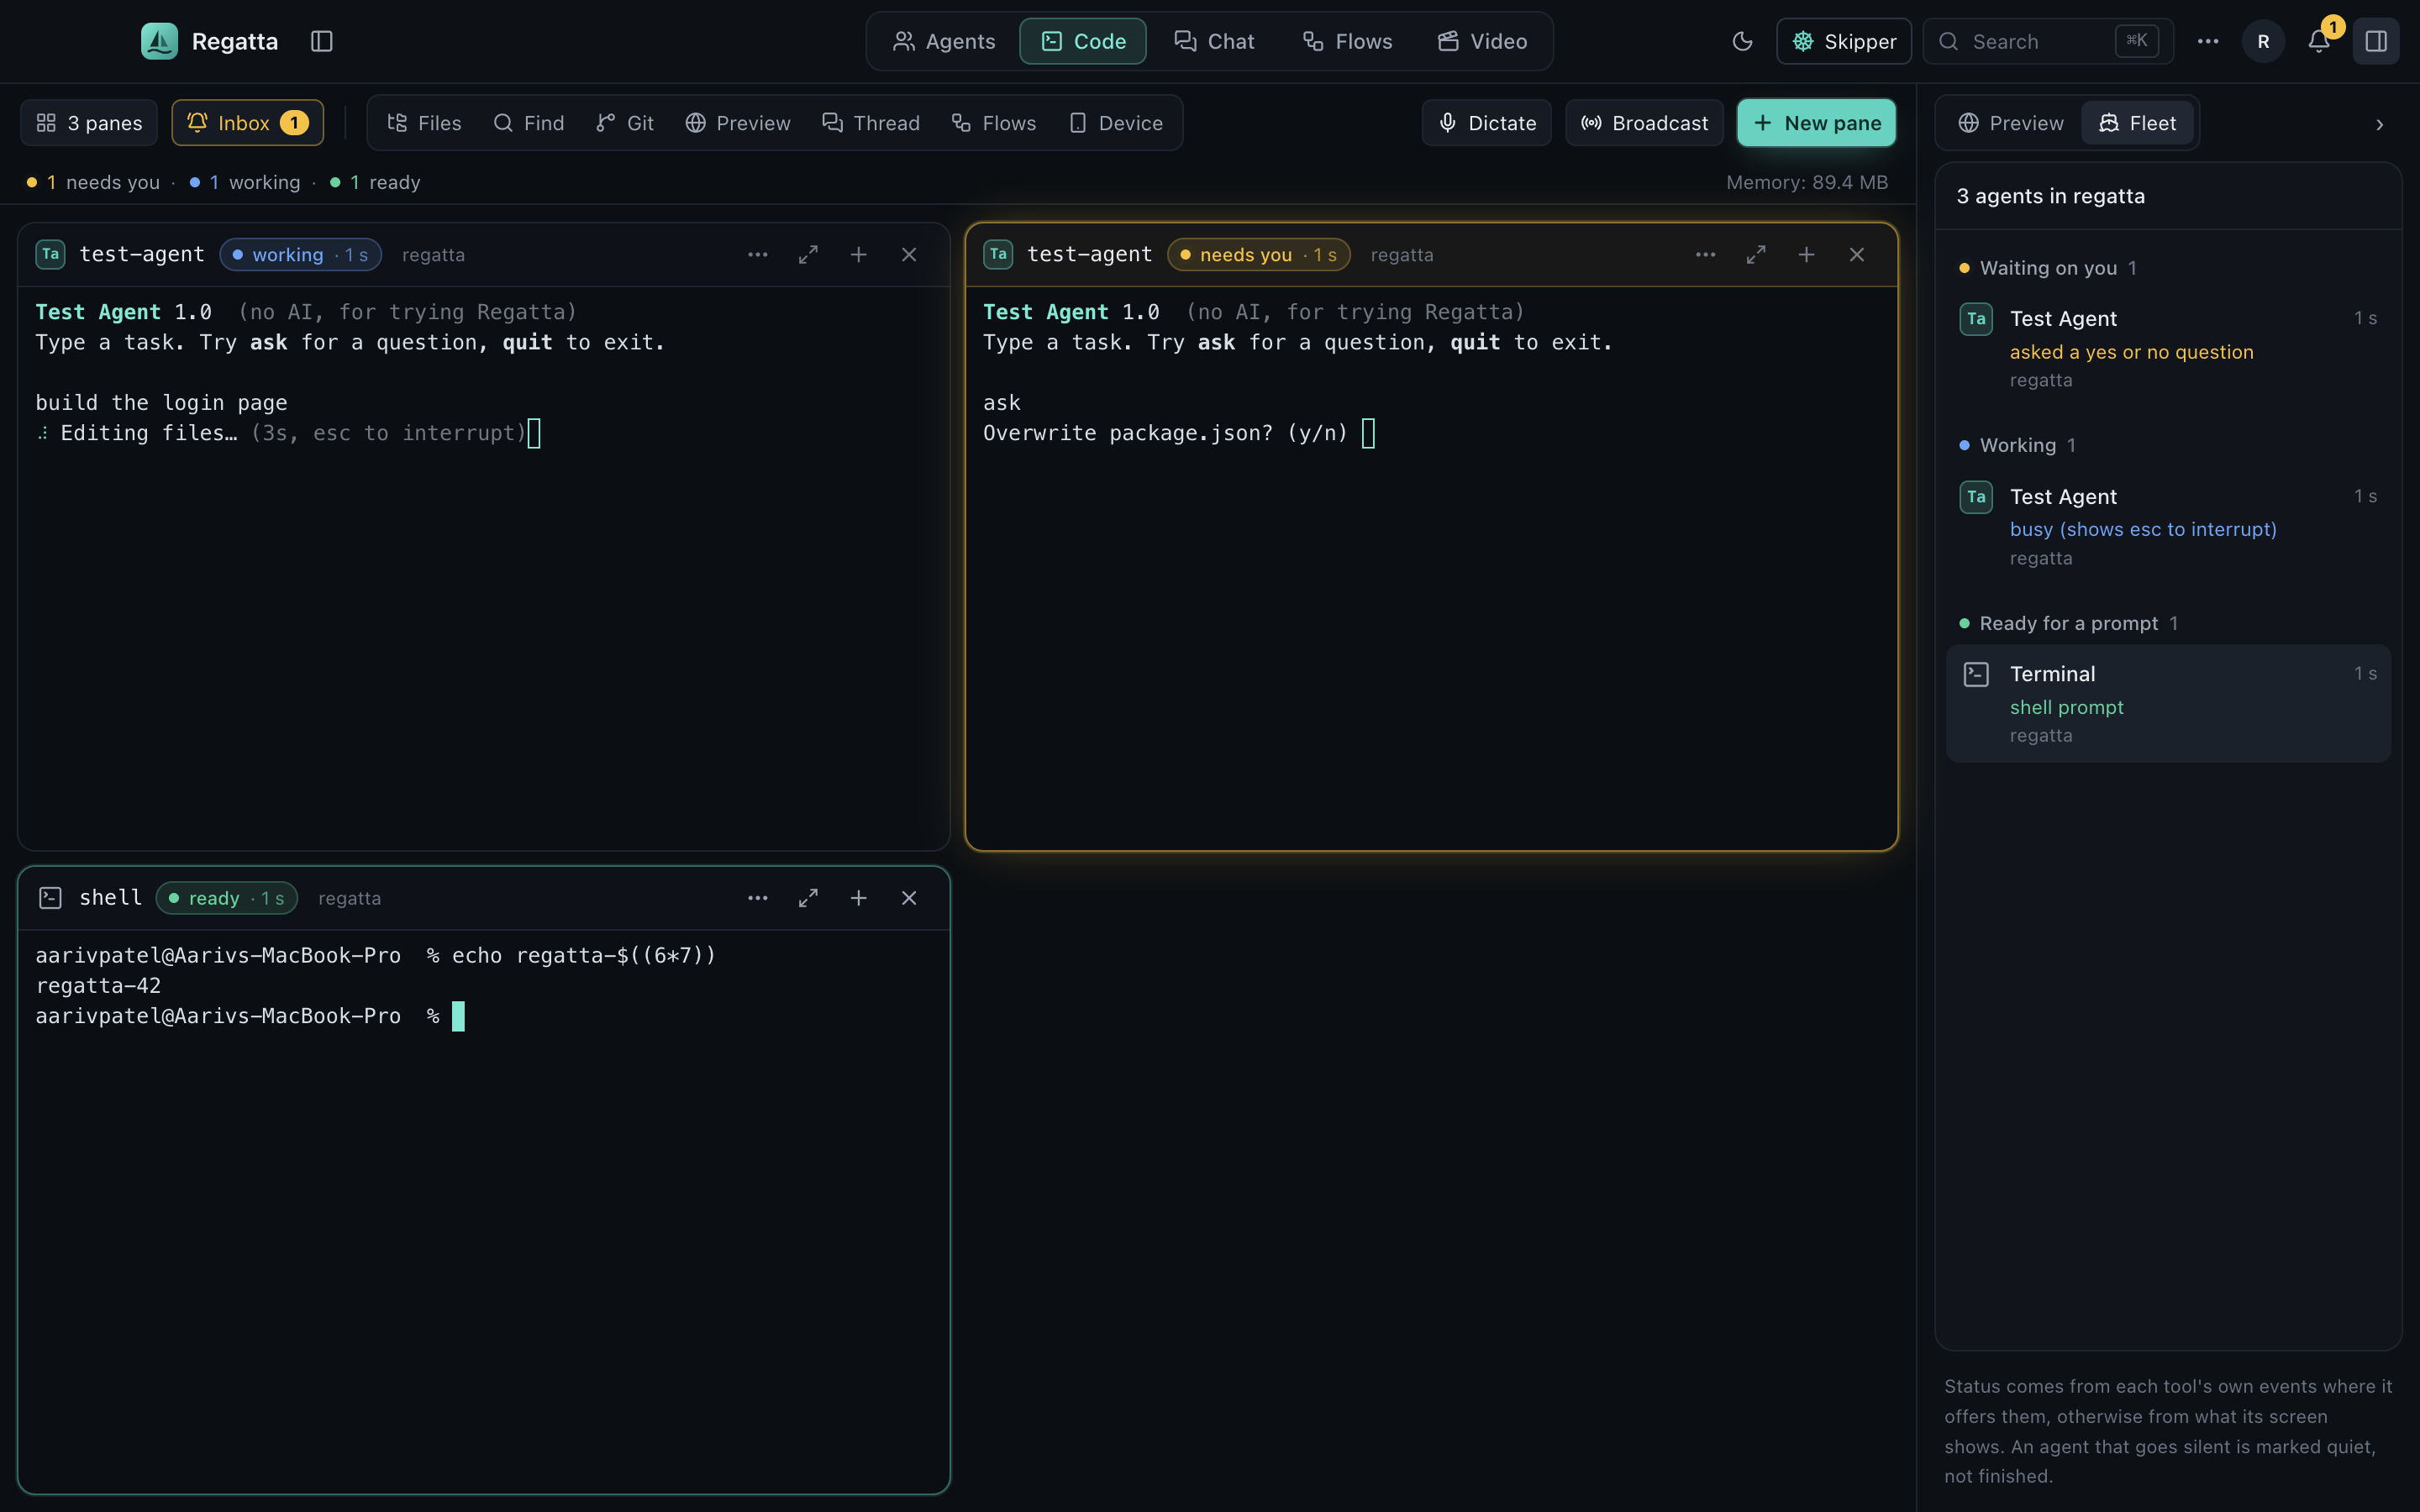Click Find in the toolbar
This screenshot has height=1512, width=2420.
tap(529, 123)
